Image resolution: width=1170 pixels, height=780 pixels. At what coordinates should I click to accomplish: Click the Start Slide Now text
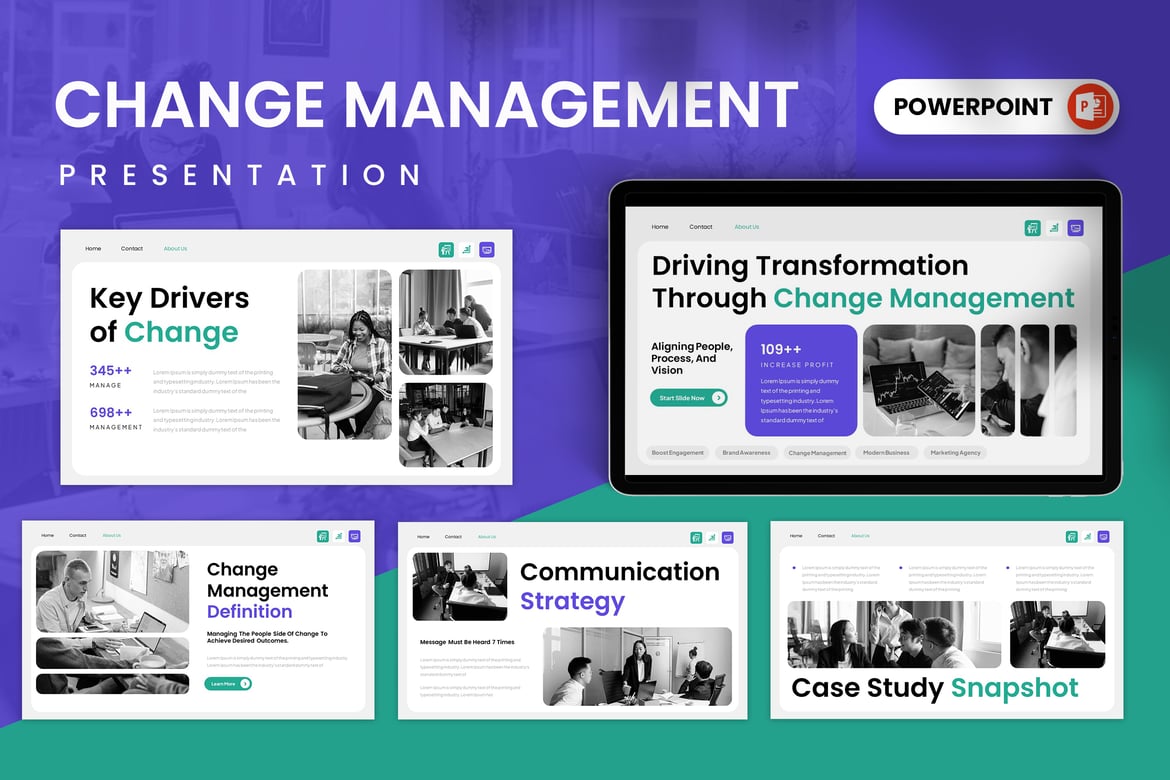(x=682, y=398)
